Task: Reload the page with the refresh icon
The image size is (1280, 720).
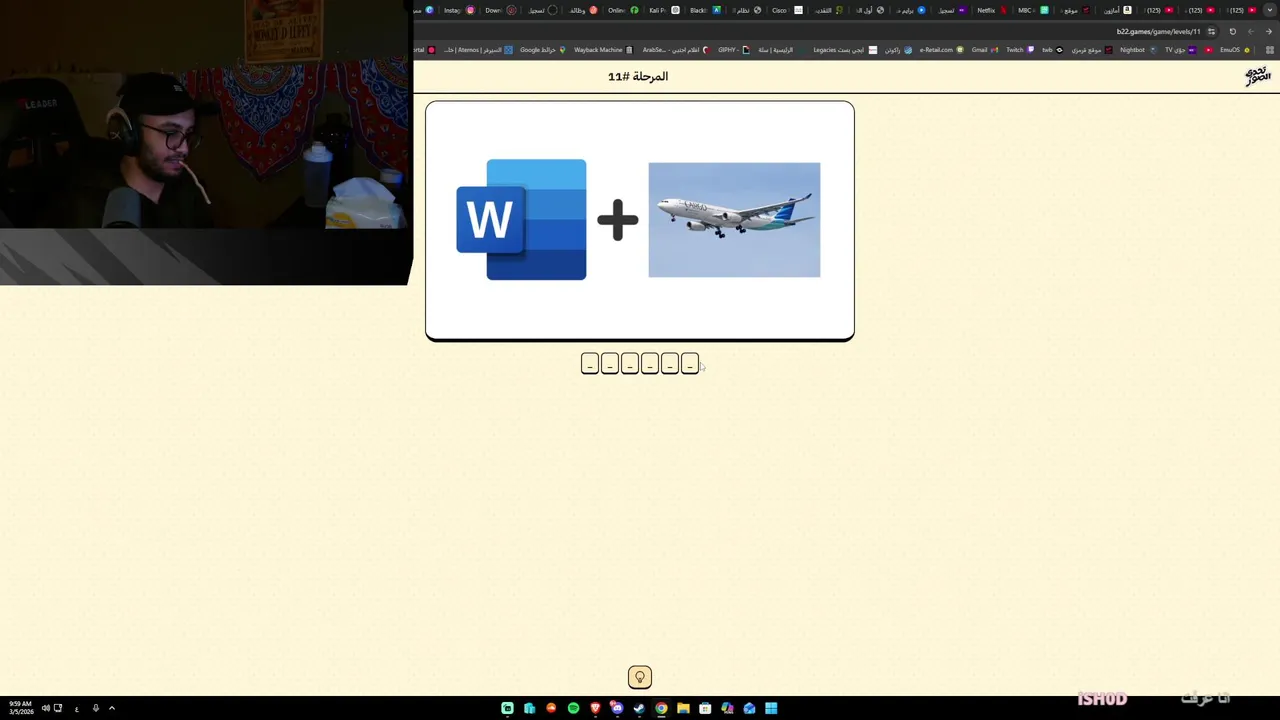Action: (x=1233, y=31)
